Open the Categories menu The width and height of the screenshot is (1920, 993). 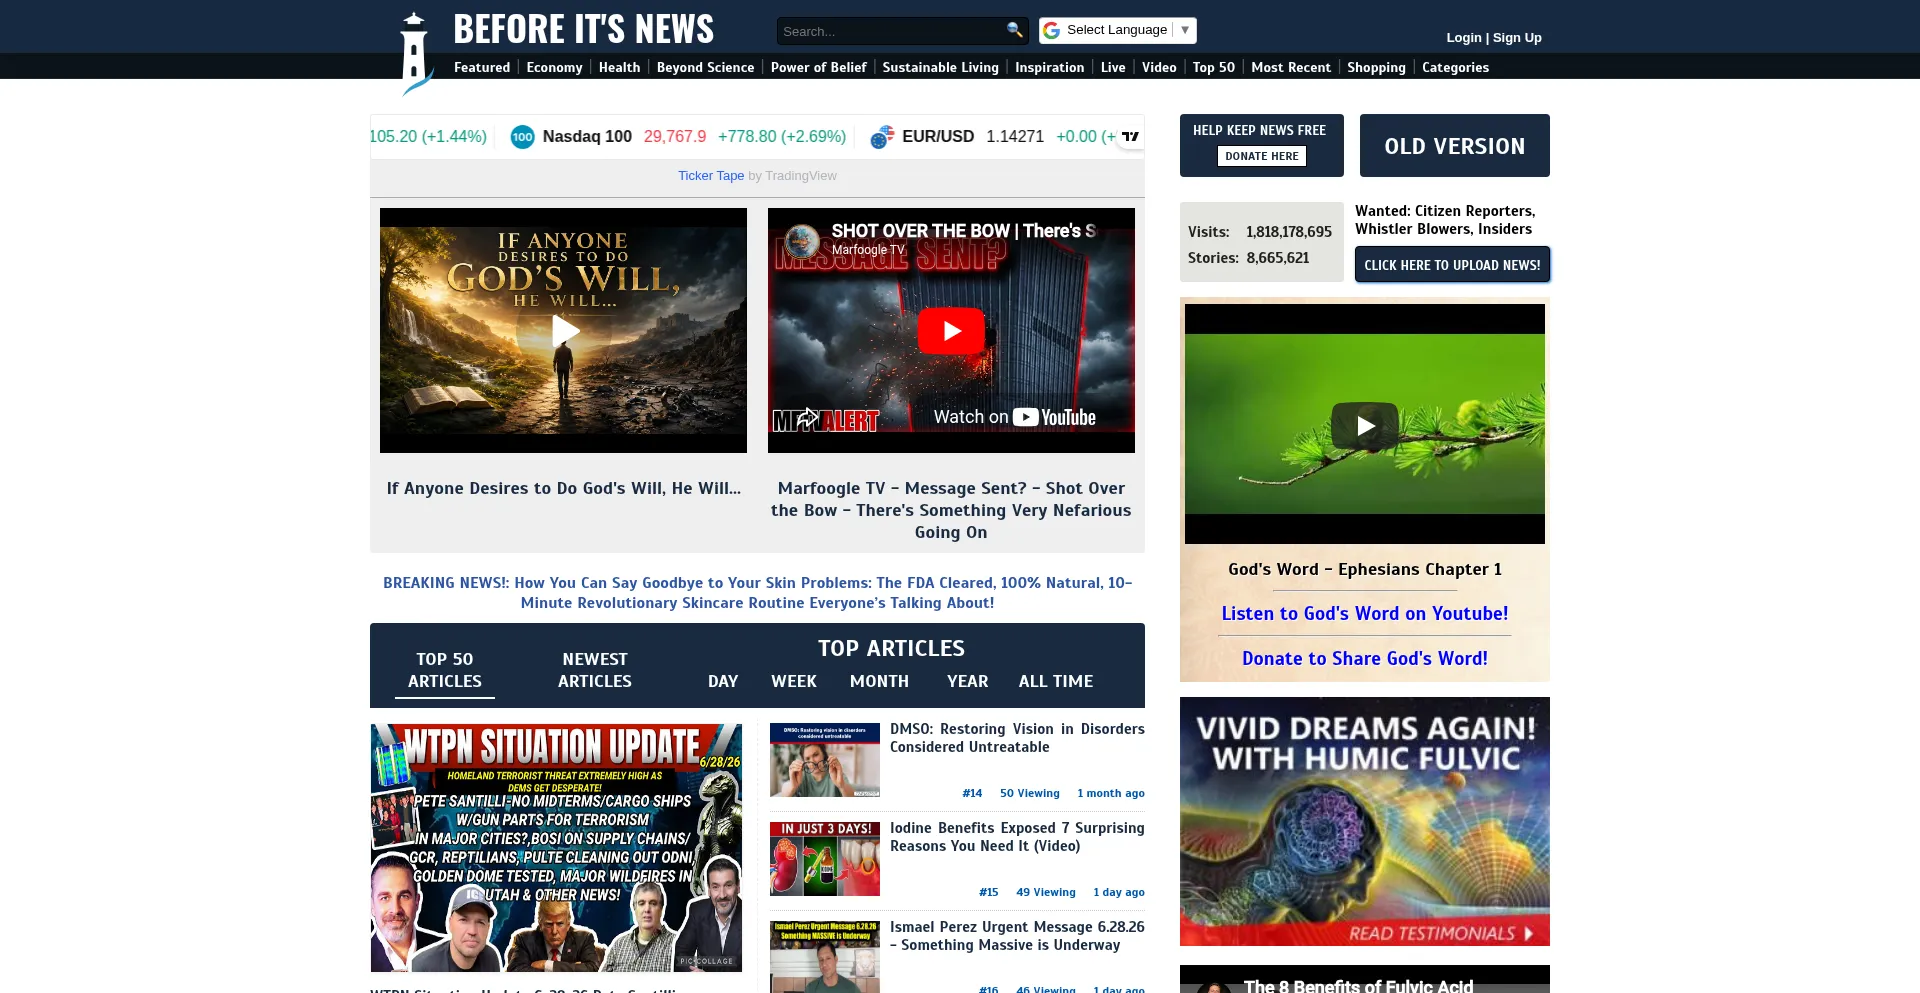tap(1455, 67)
